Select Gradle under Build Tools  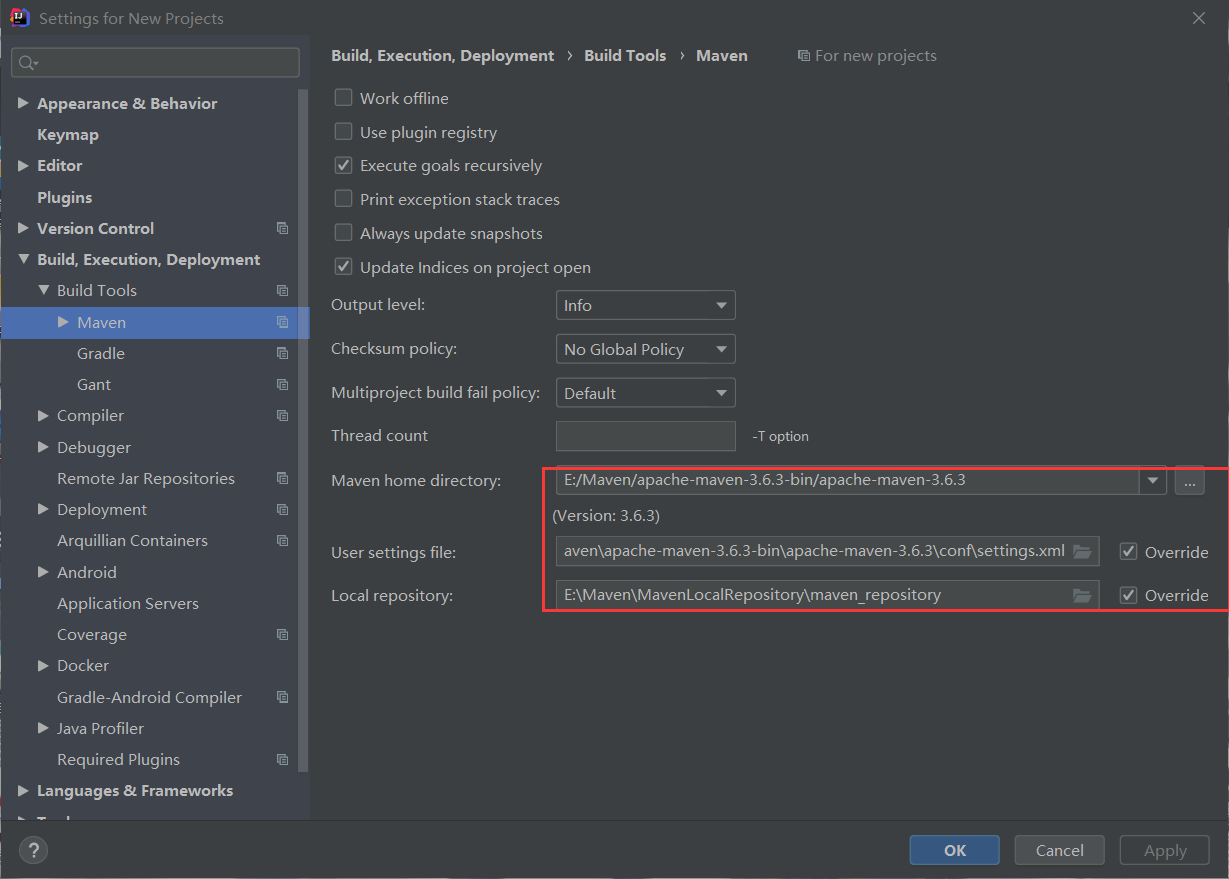pos(101,353)
